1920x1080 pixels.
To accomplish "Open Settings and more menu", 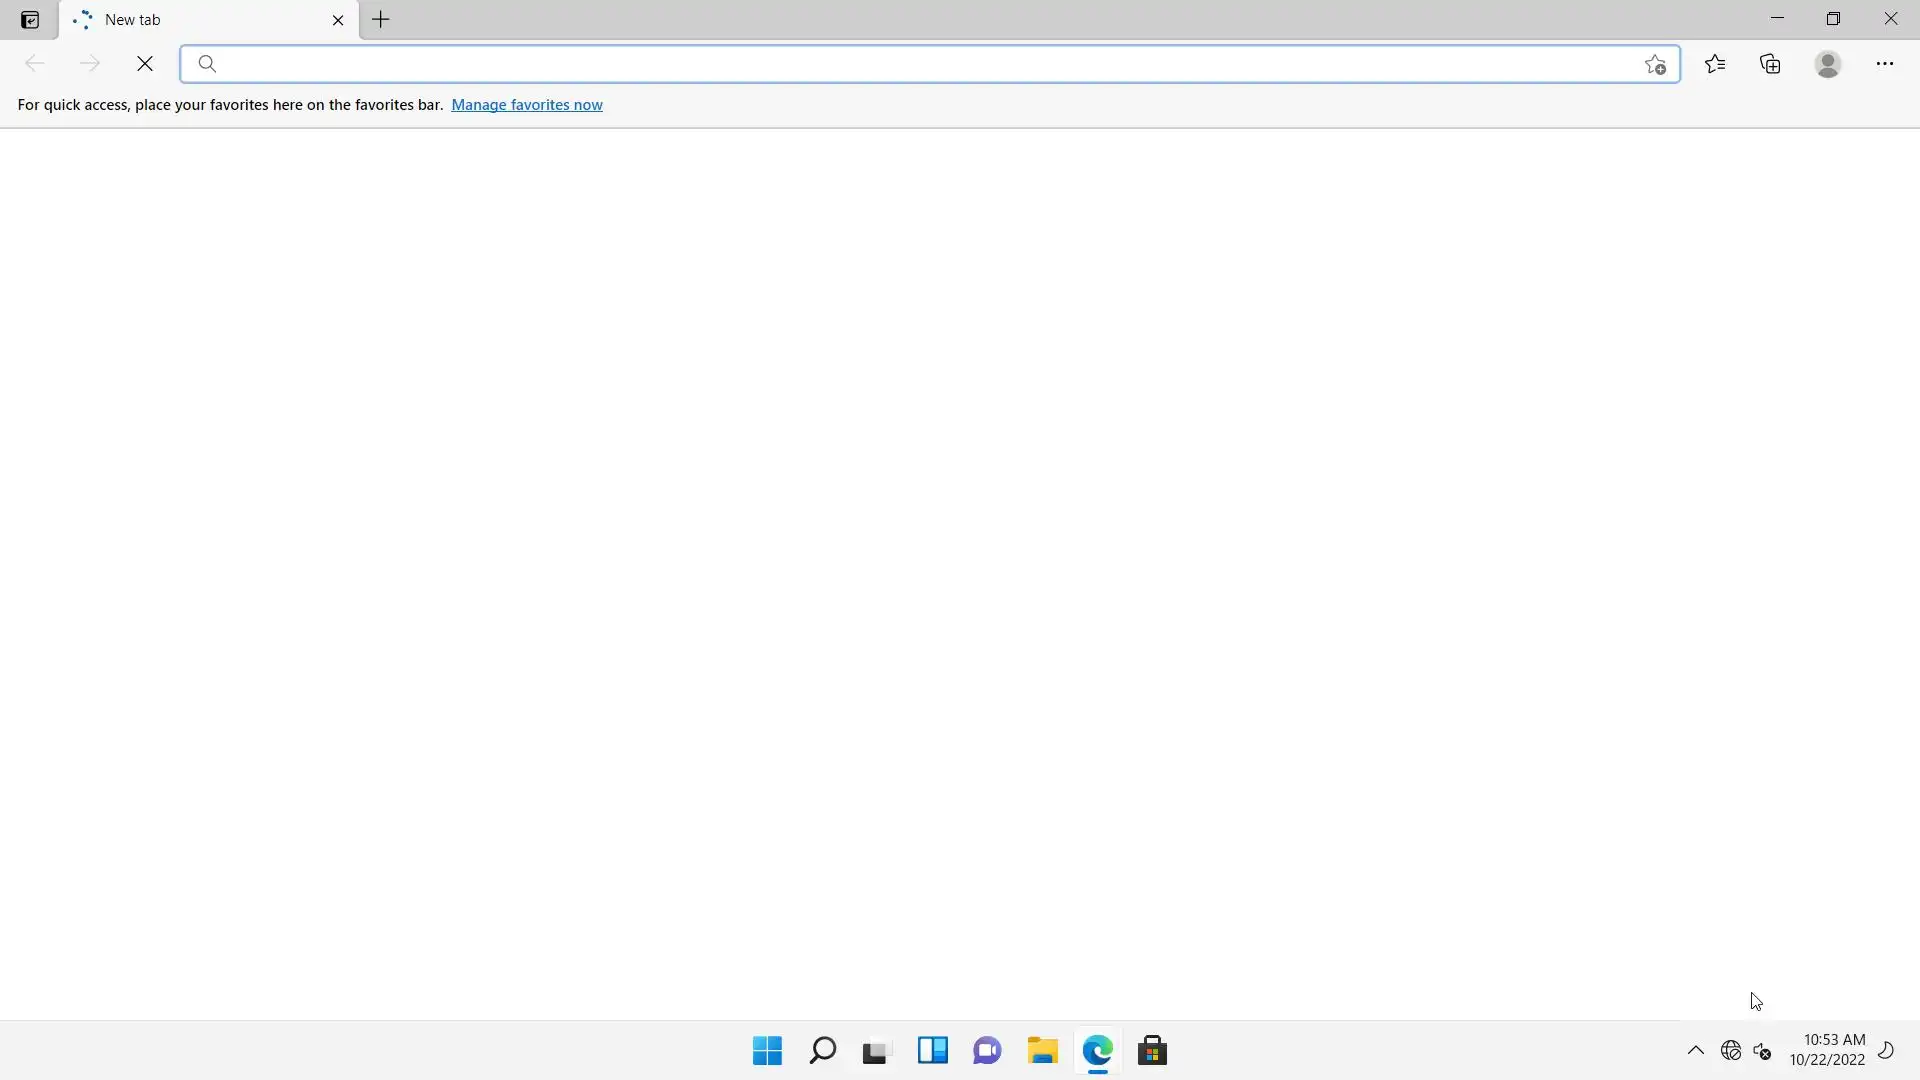I will pyautogui.click(x=1884, y=64).
